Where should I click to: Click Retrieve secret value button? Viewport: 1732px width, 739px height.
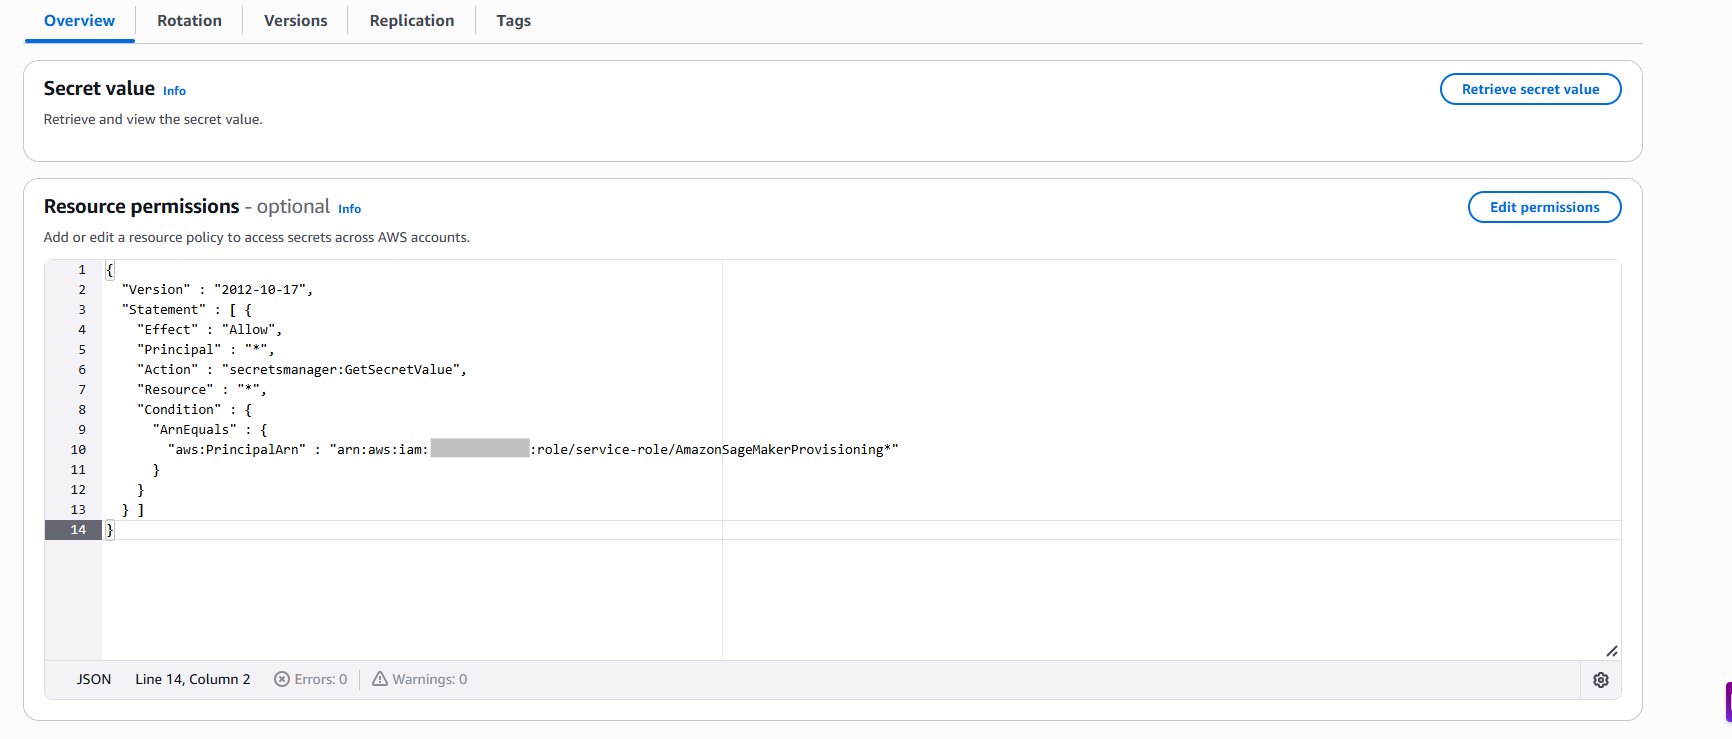click(x=1530, y=89)
